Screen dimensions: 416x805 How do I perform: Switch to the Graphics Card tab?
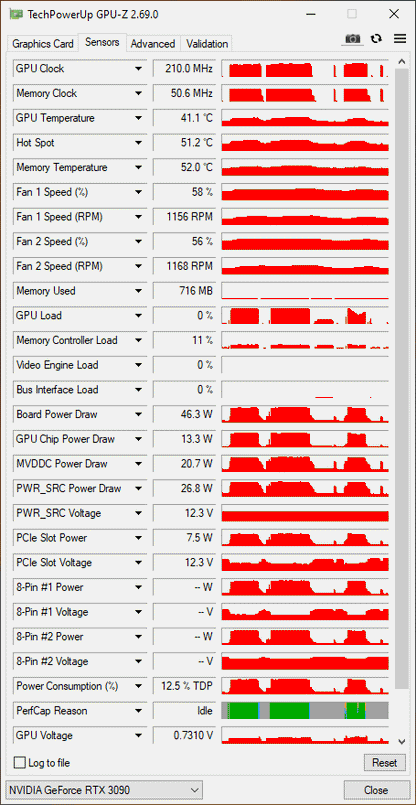[43, 44]
